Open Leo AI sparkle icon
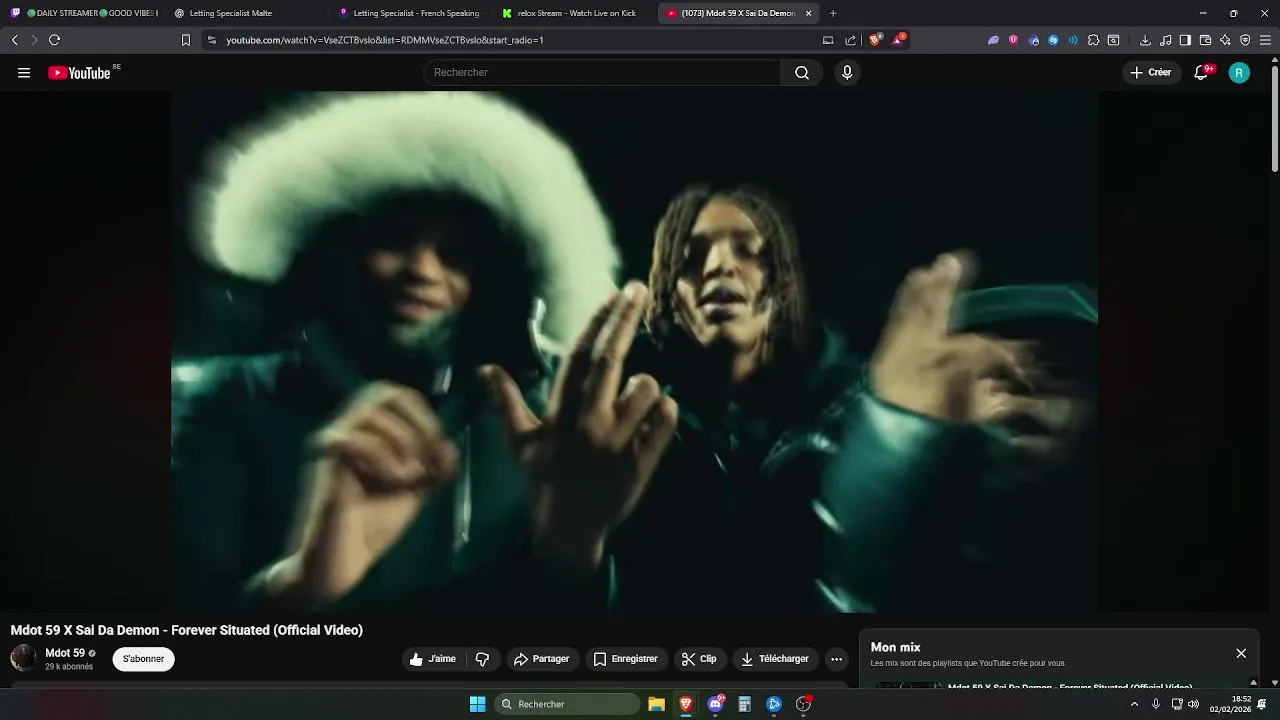1280x720 pixels. click(x=1225, y=40)
